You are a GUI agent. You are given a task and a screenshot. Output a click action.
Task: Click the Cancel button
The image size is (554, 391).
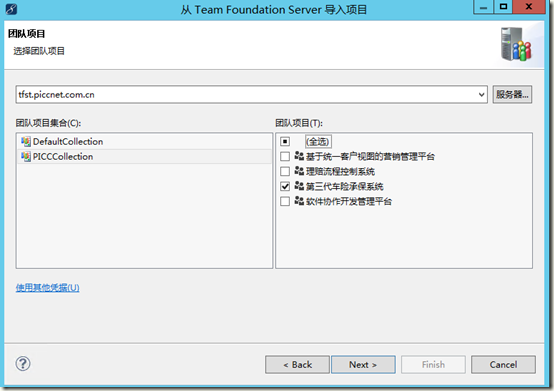point(503,365)
